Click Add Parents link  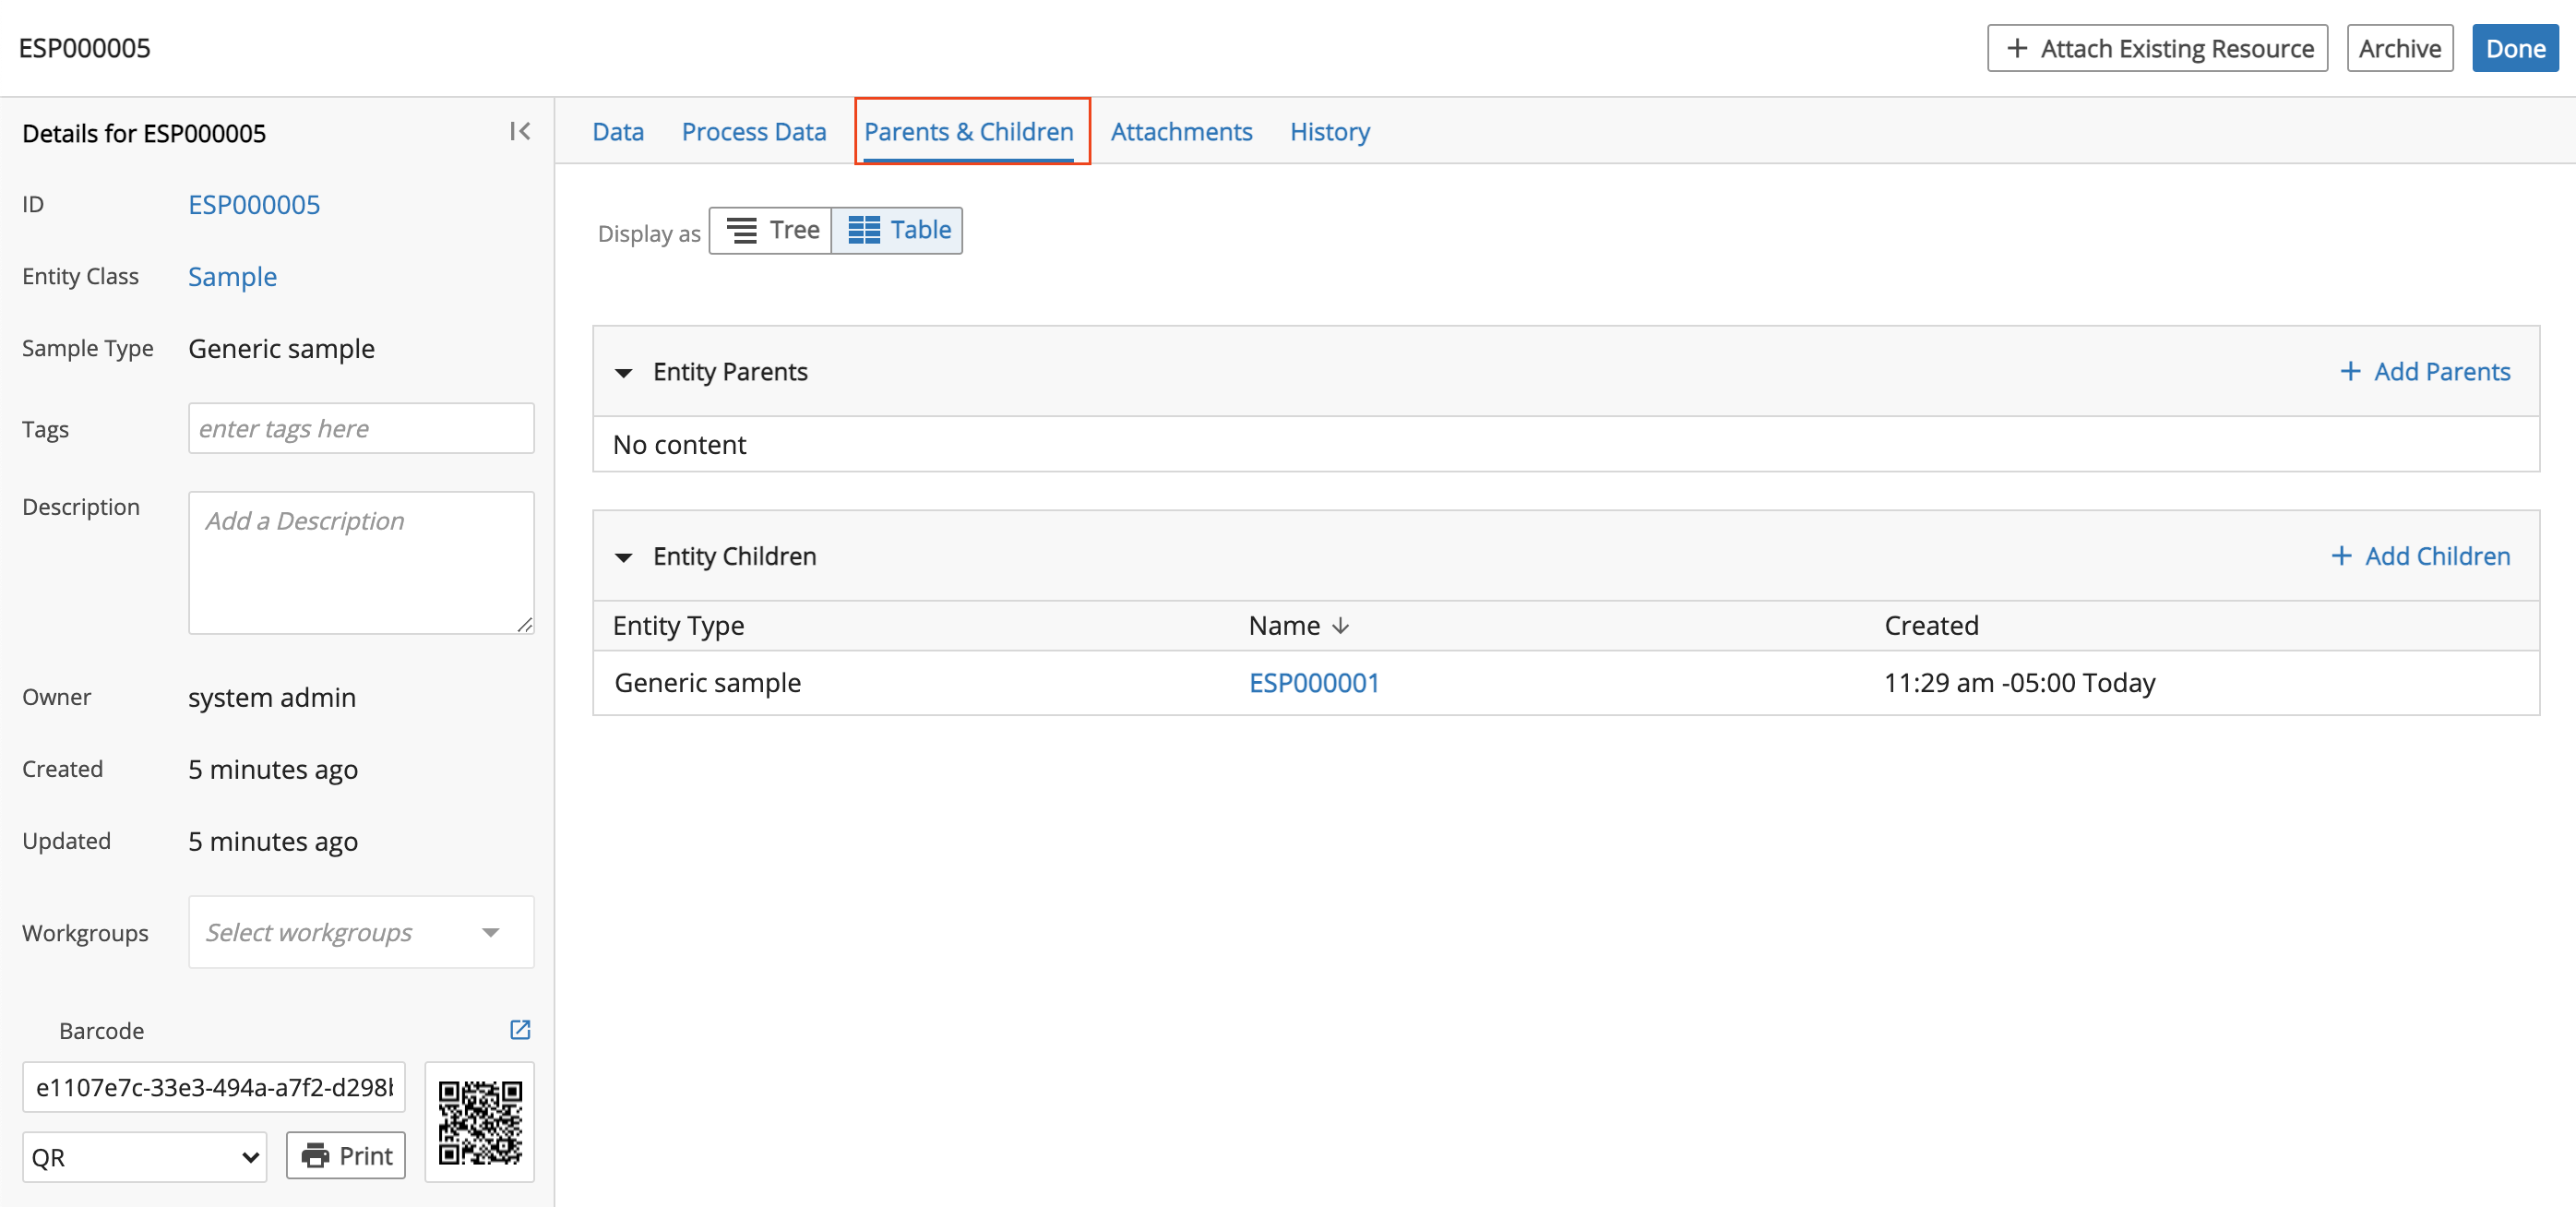[2425, 372]
